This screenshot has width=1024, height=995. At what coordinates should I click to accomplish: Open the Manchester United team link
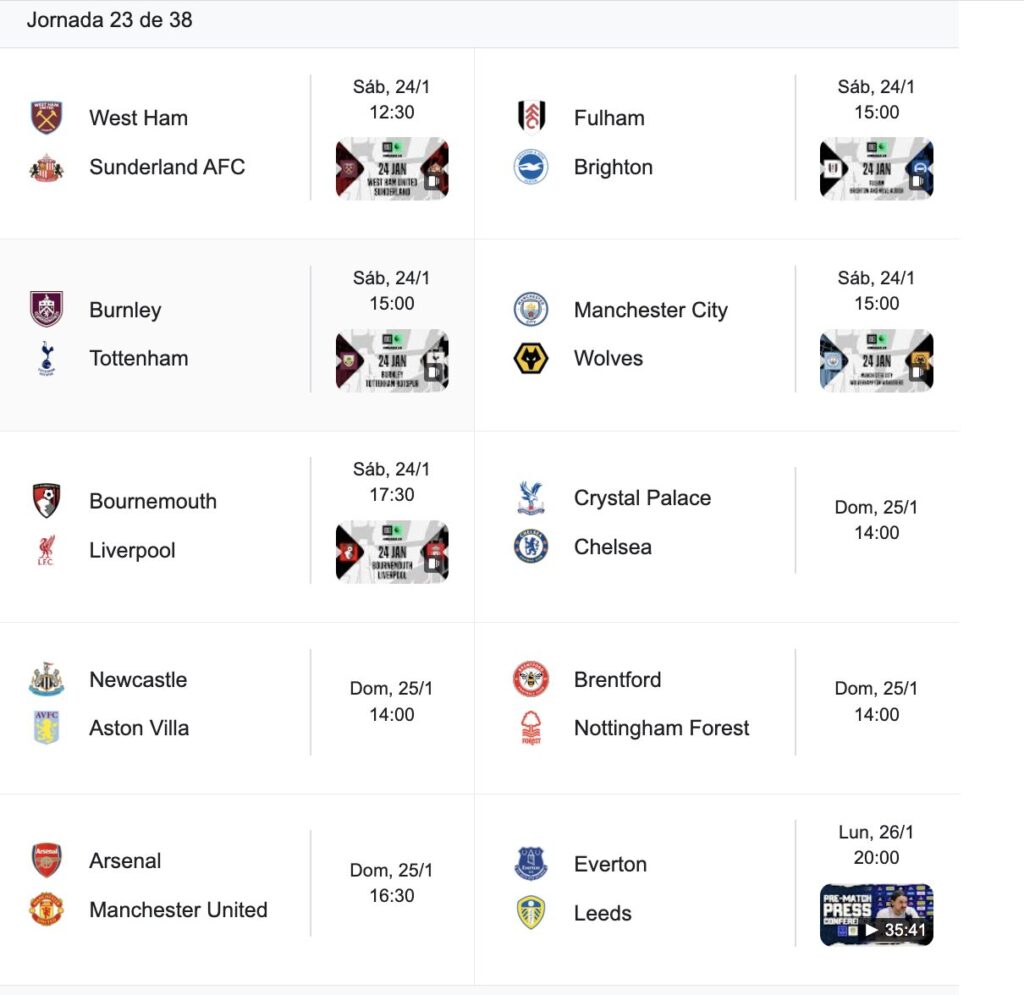coord(178,910)
